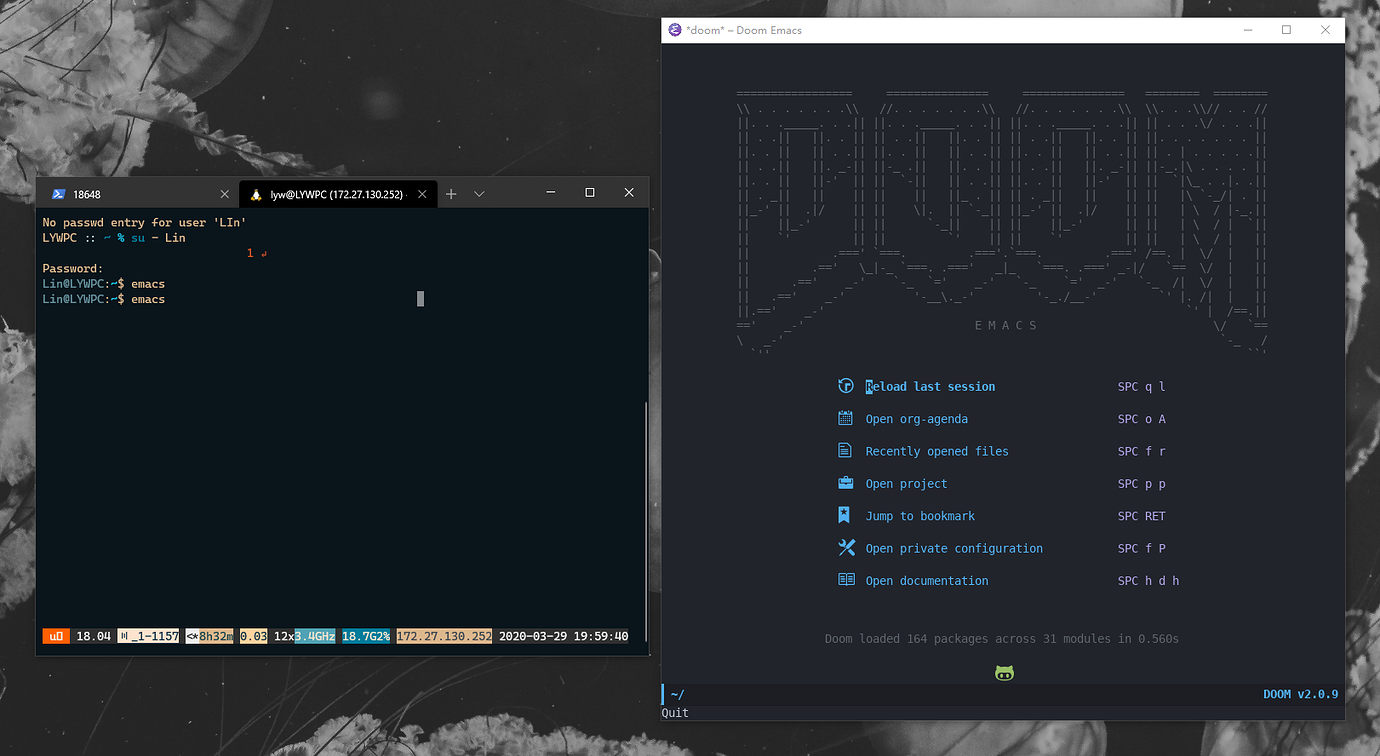The width and height of the screenshot is (1380, 756).
Task: Maximize the Windows Terminal window
Action: (590, 192)
